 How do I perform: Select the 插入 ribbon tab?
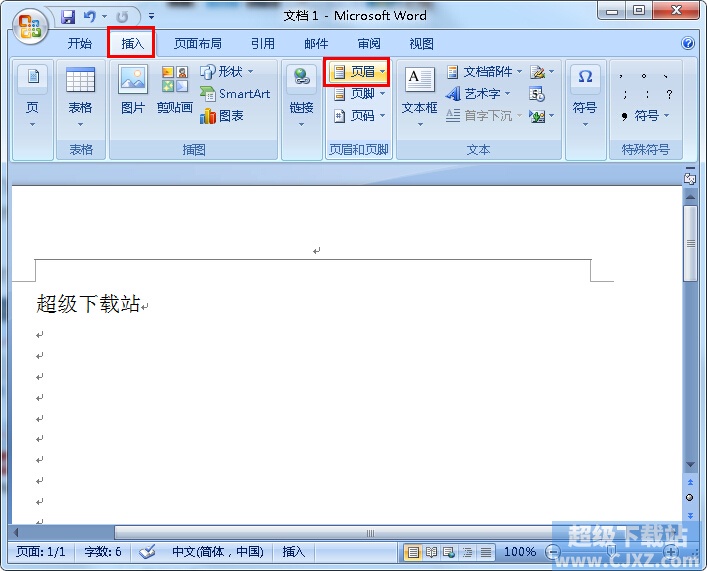(x=132, y=43)
